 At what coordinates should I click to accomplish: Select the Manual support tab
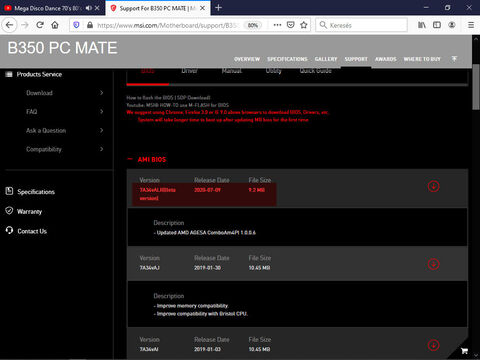pos(232,71)
